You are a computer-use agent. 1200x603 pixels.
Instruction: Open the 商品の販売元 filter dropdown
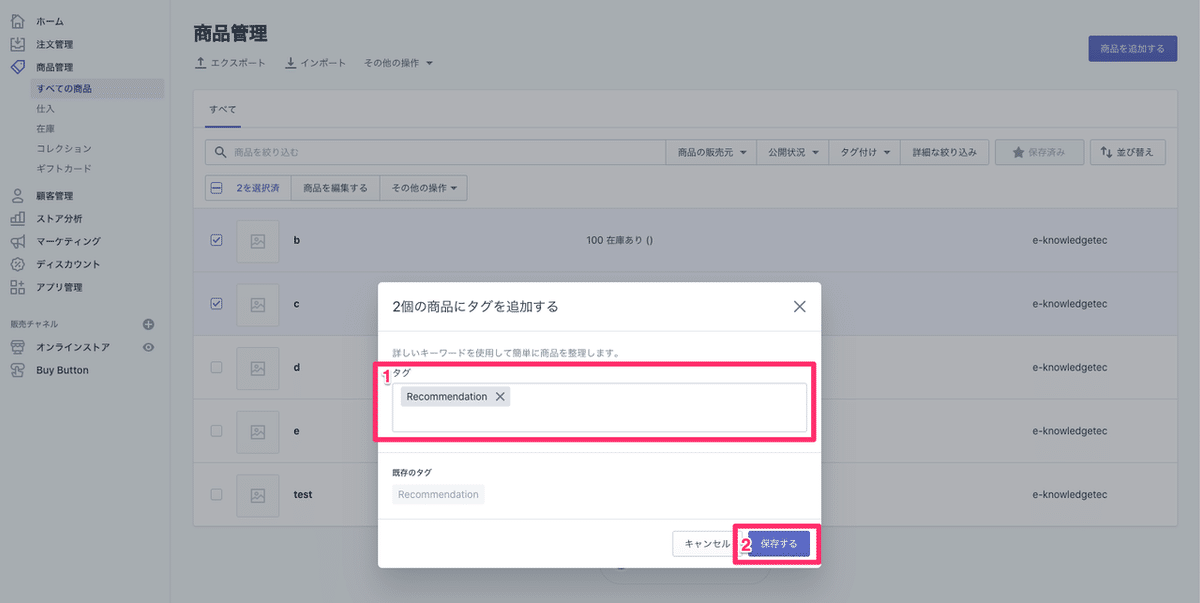pos(711,153)
